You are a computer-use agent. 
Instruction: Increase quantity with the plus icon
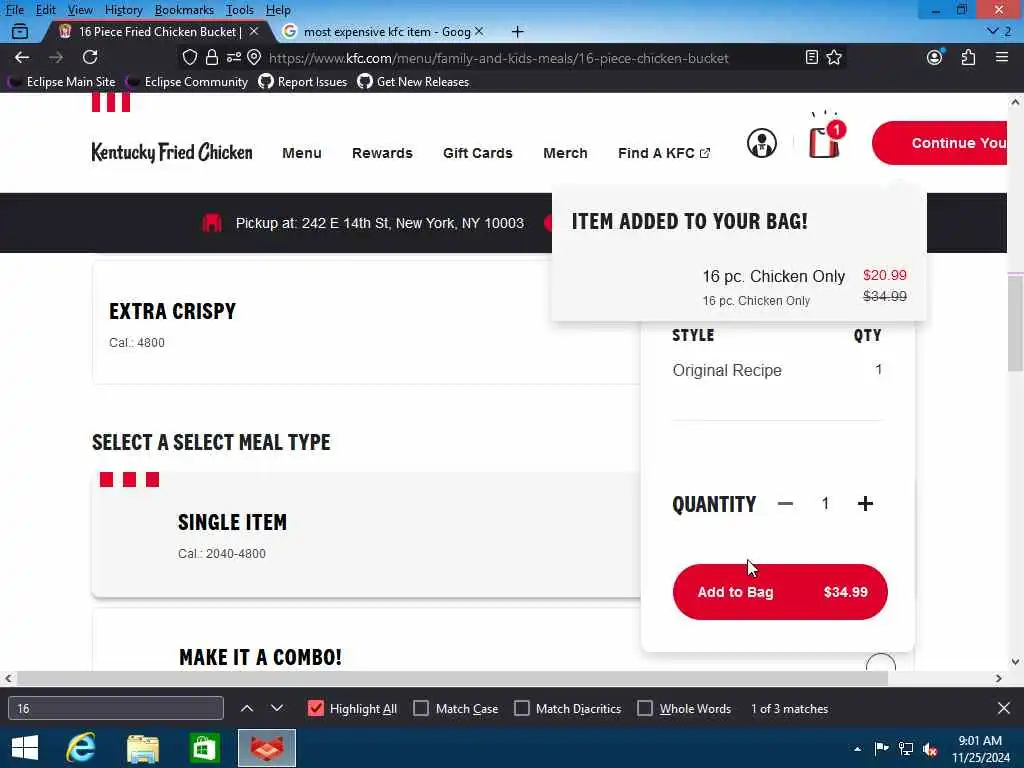pos(865,504)
